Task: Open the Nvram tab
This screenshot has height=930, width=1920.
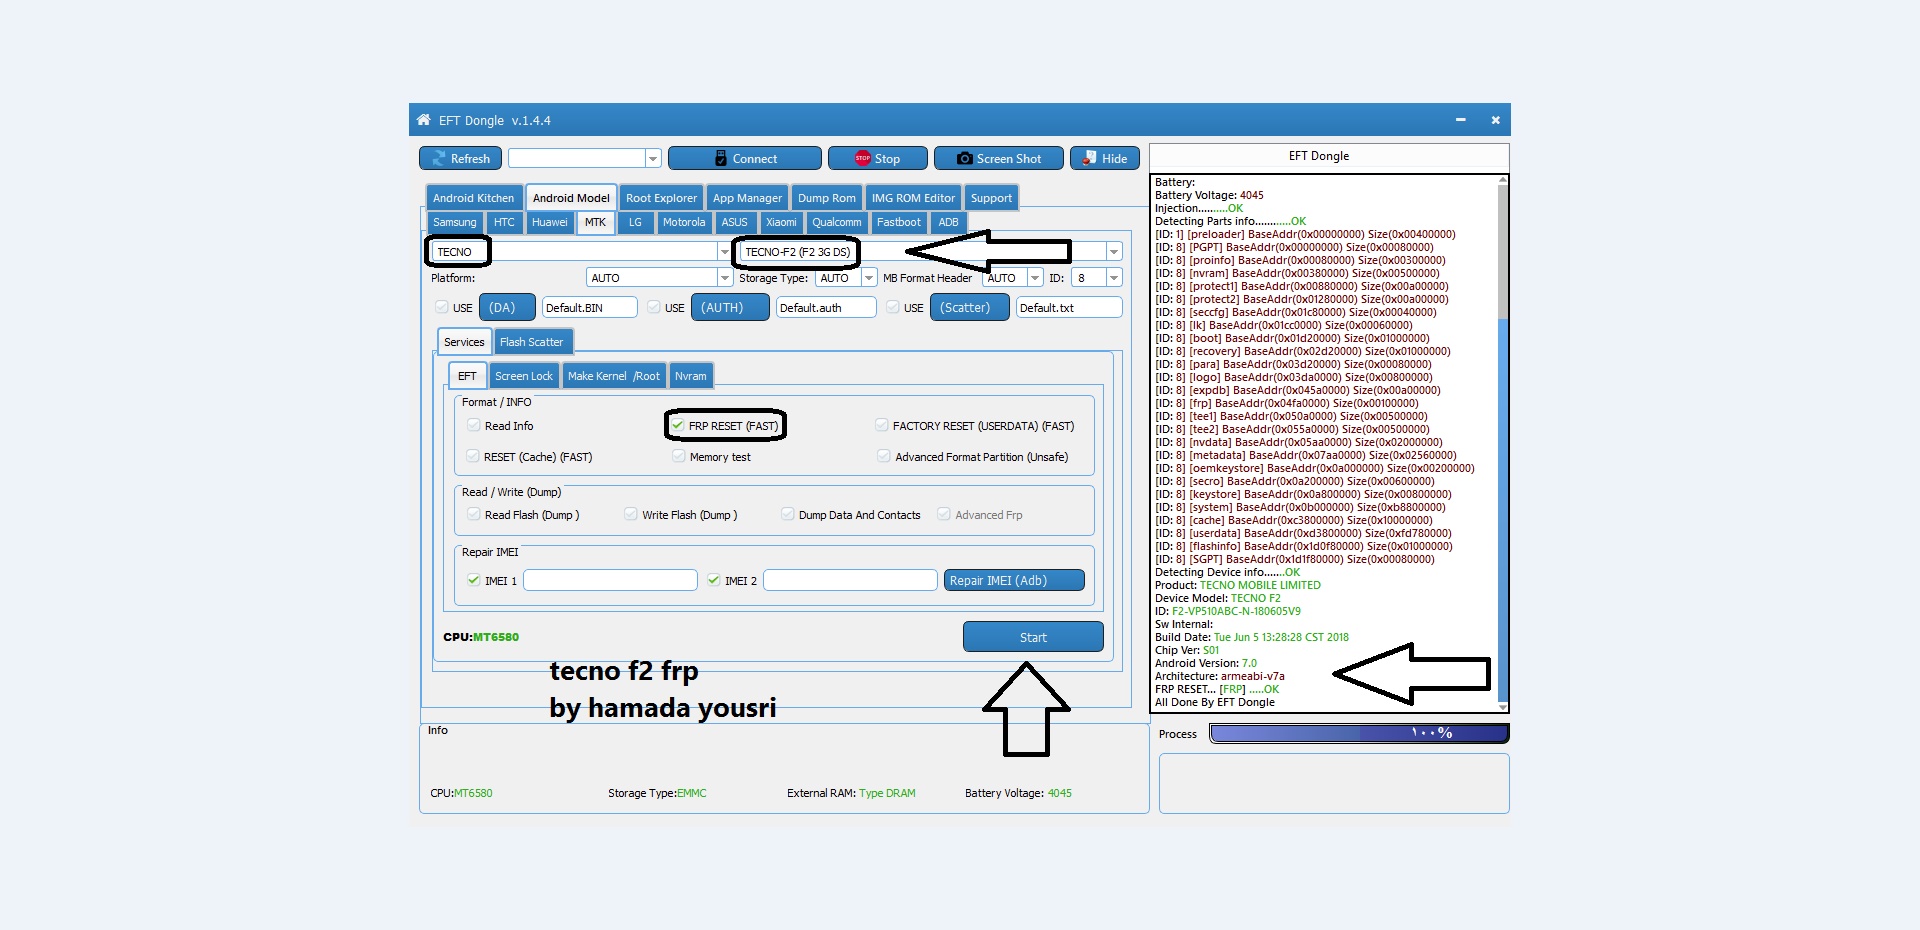Action: pyautogui.click(x=691, y=376)
